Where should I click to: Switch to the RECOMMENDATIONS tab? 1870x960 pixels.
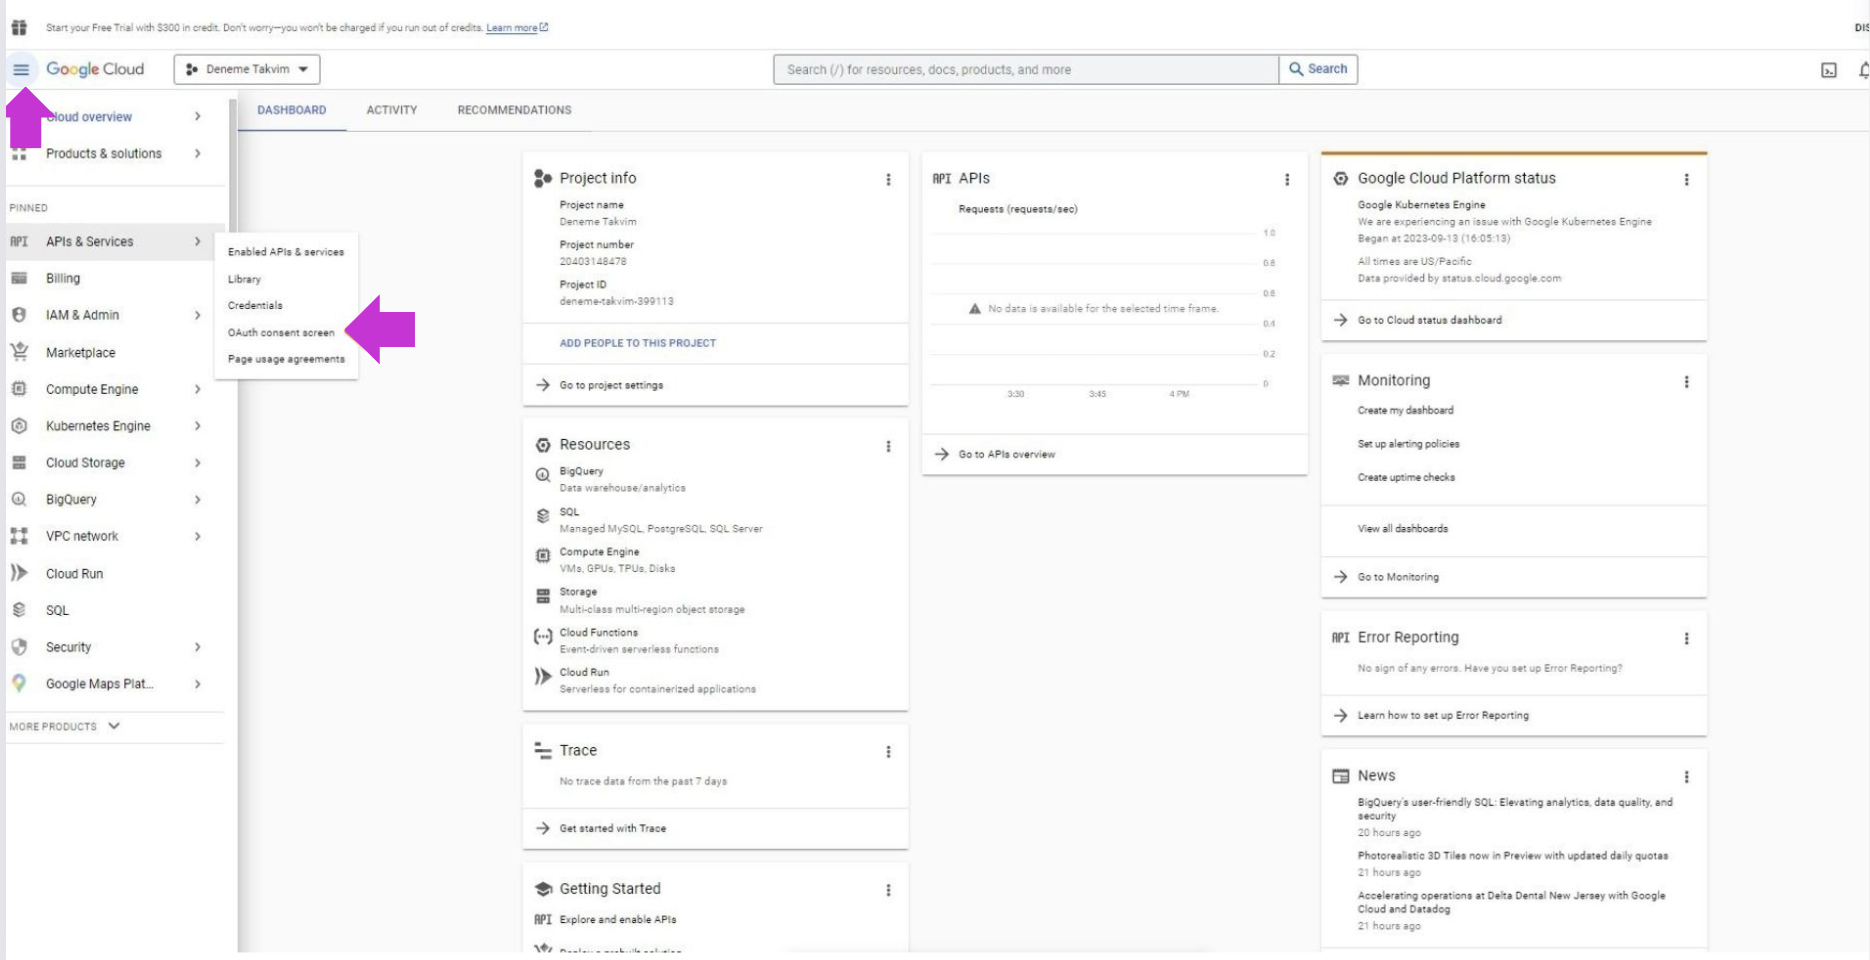click(514, 110)
